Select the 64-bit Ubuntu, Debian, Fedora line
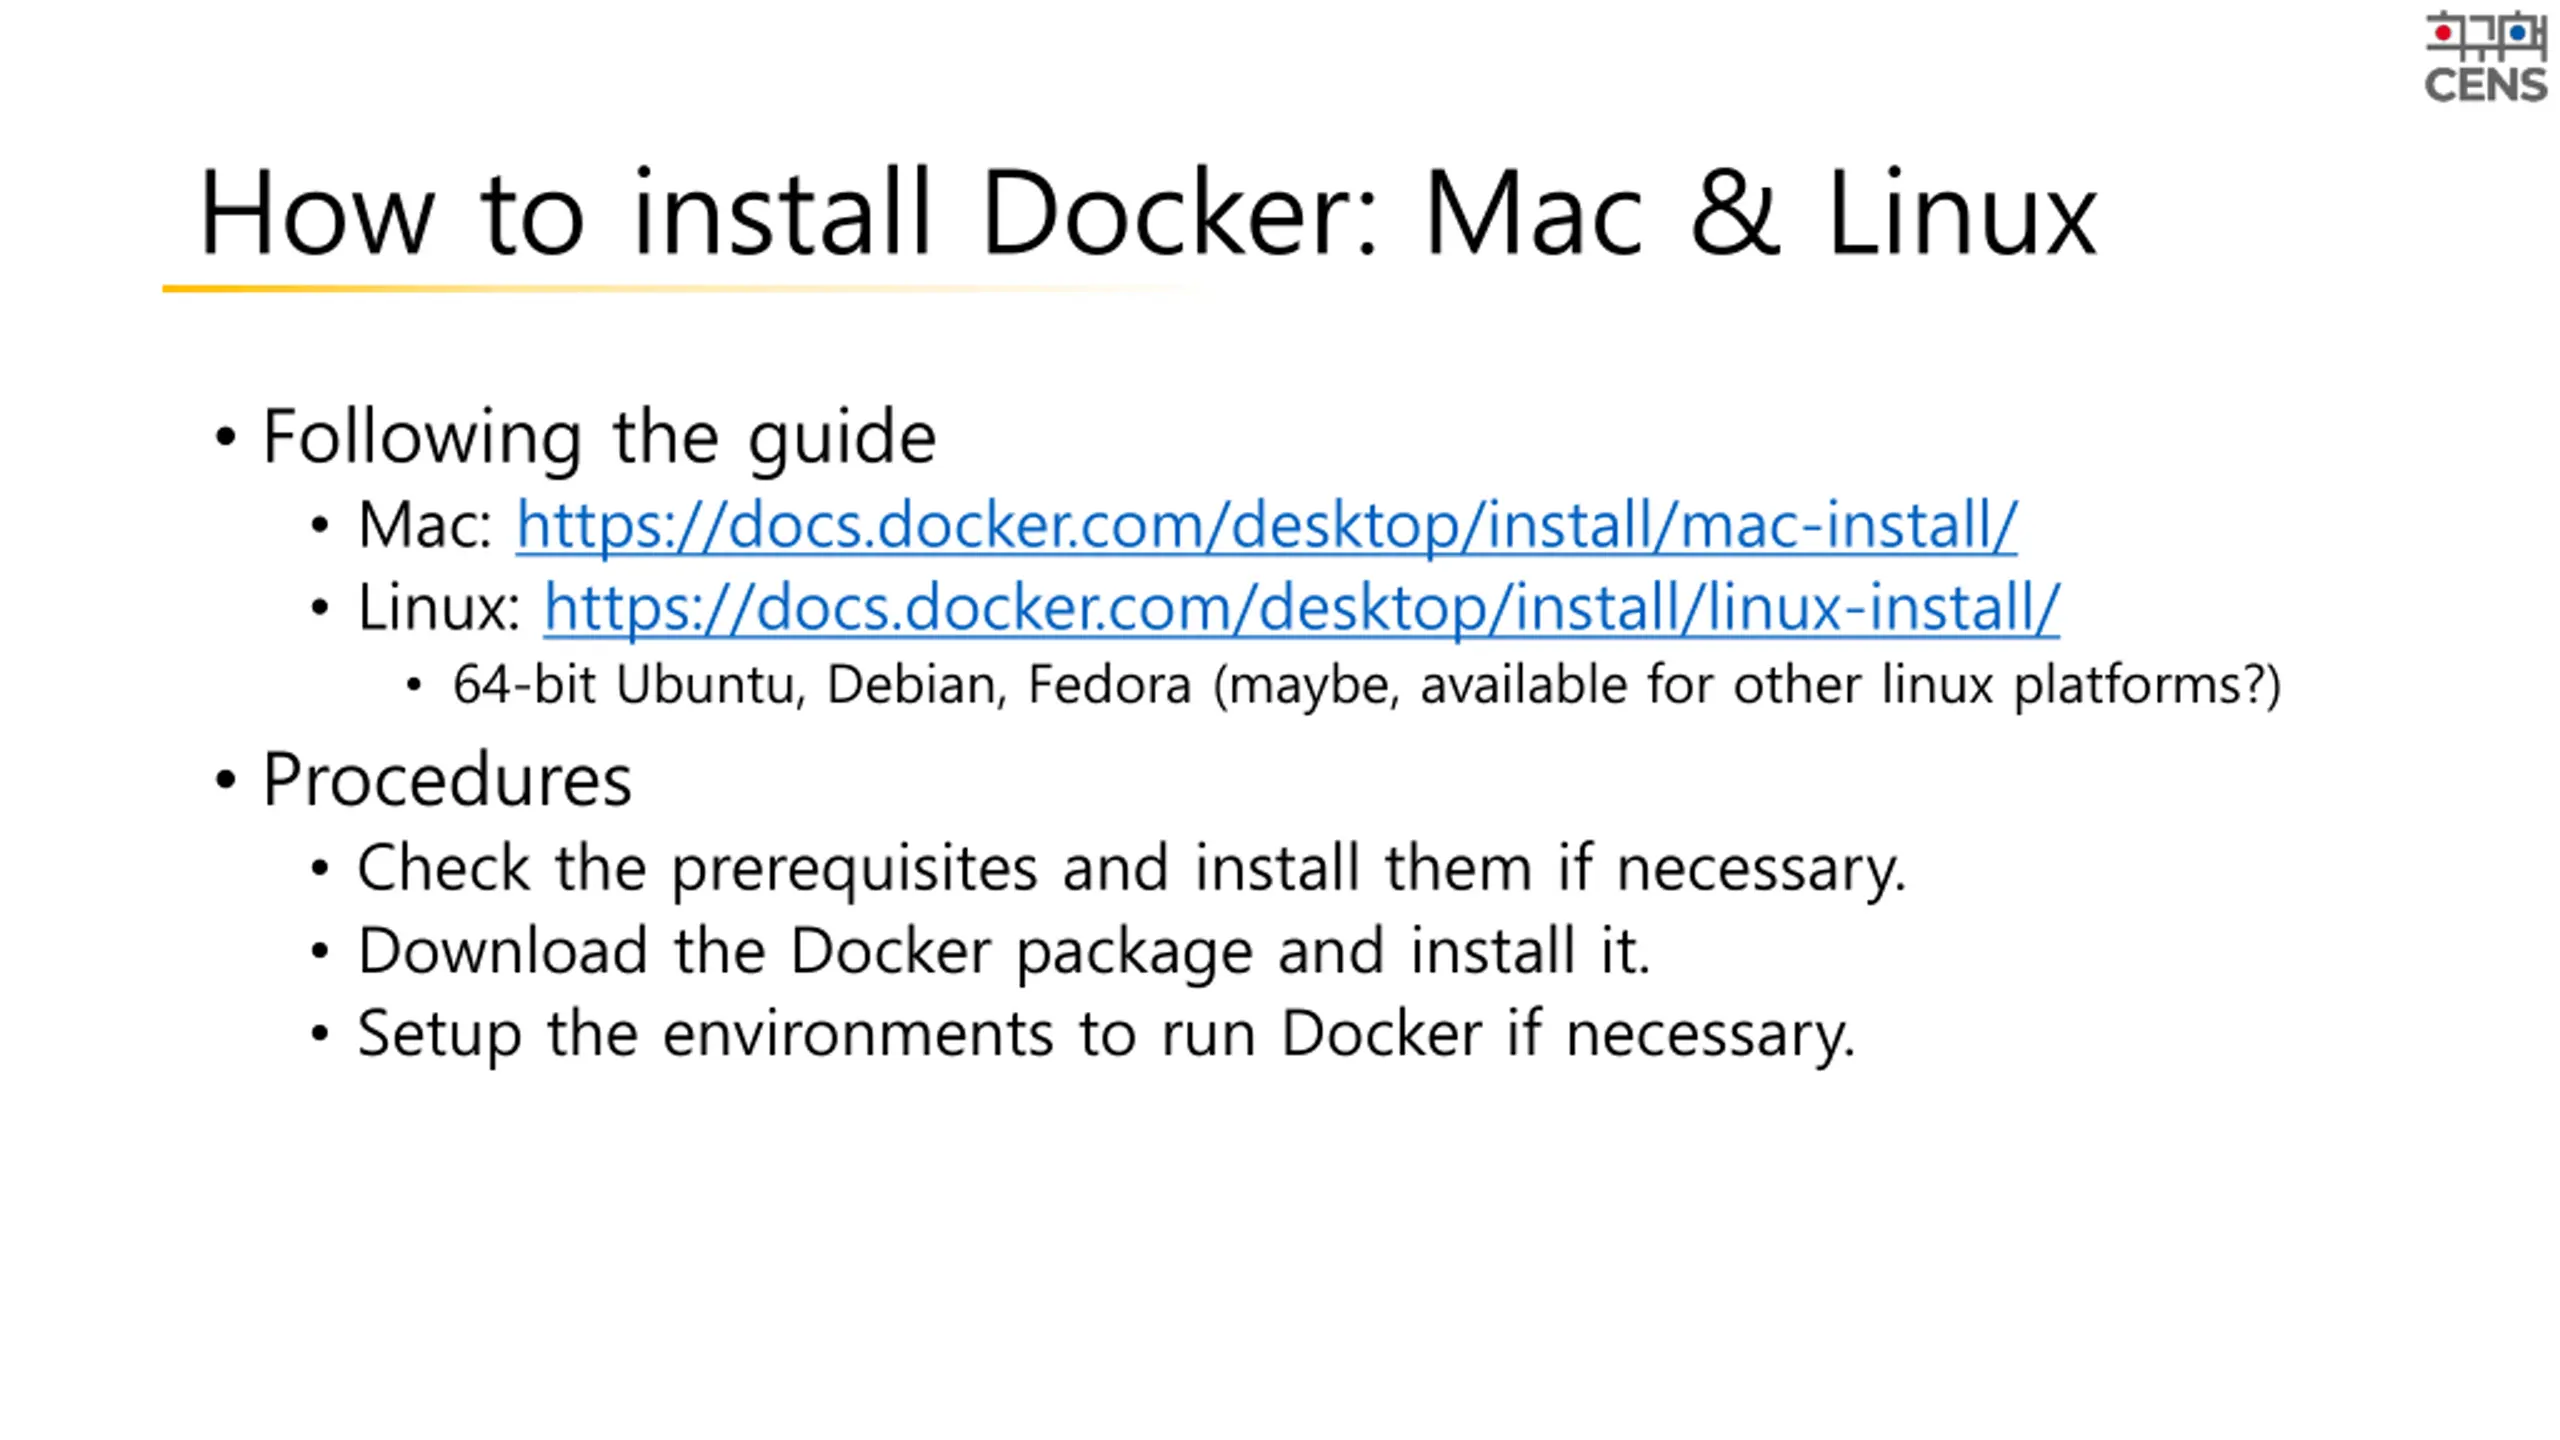Image resolution: width=2560 pixels, height=1440 pixels. tap(1367, 686)
